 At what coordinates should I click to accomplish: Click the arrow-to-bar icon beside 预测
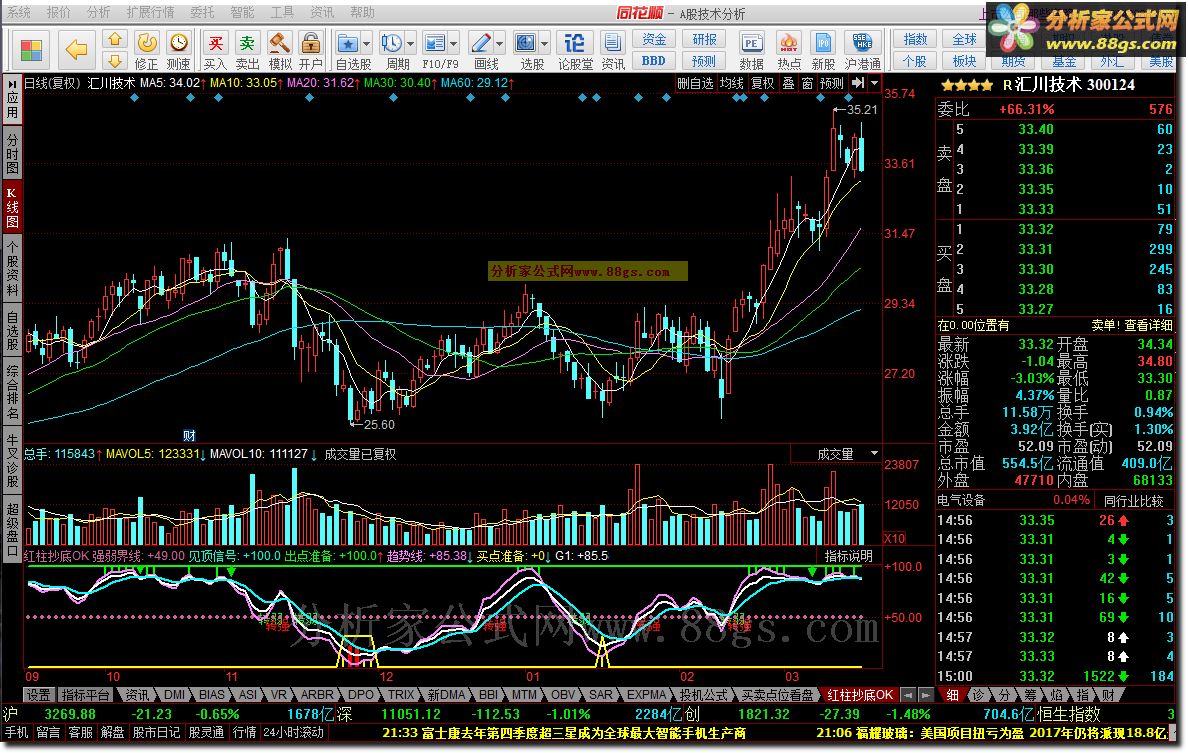click(x=858, y=83)
